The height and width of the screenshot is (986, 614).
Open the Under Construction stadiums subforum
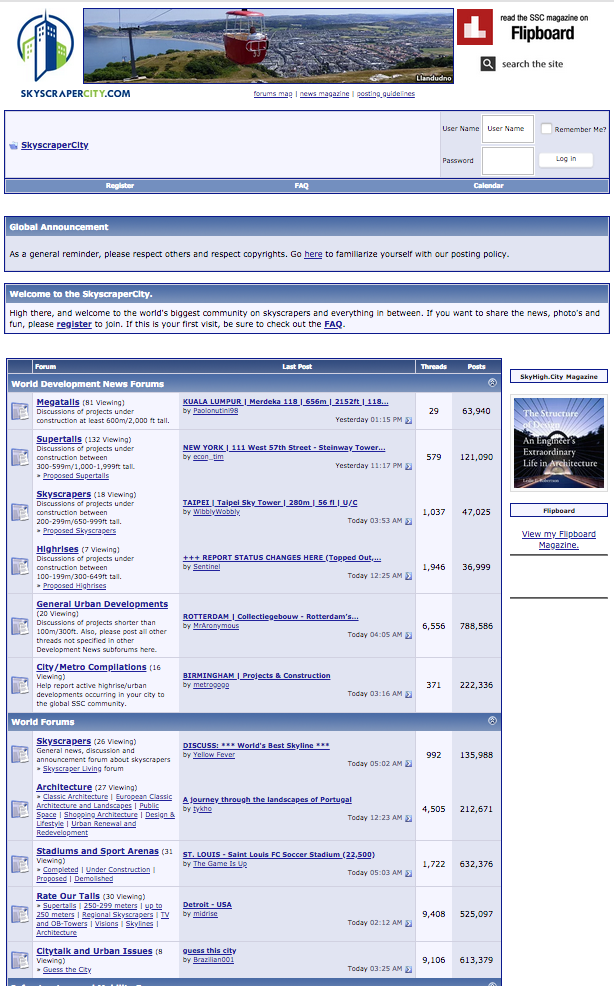pos(118,870)
